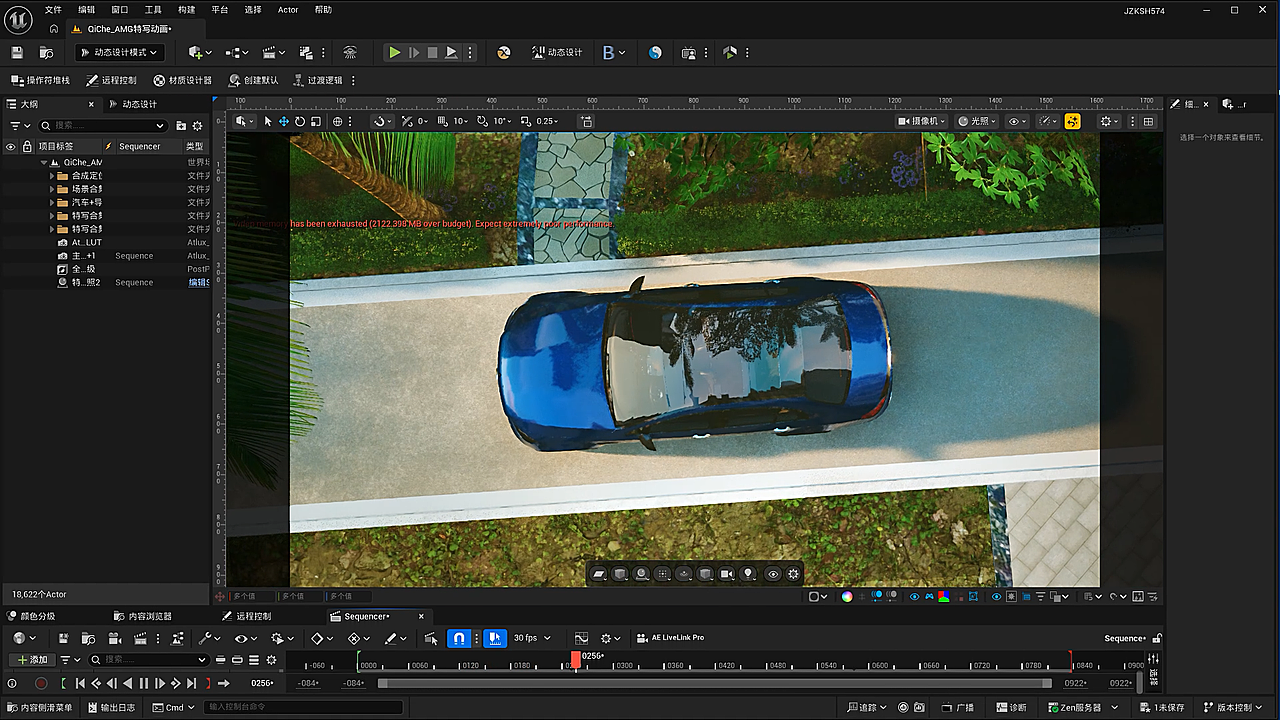
Task: Open the 30 fps frame rate dropdown
Action: (x=532, y=638)
